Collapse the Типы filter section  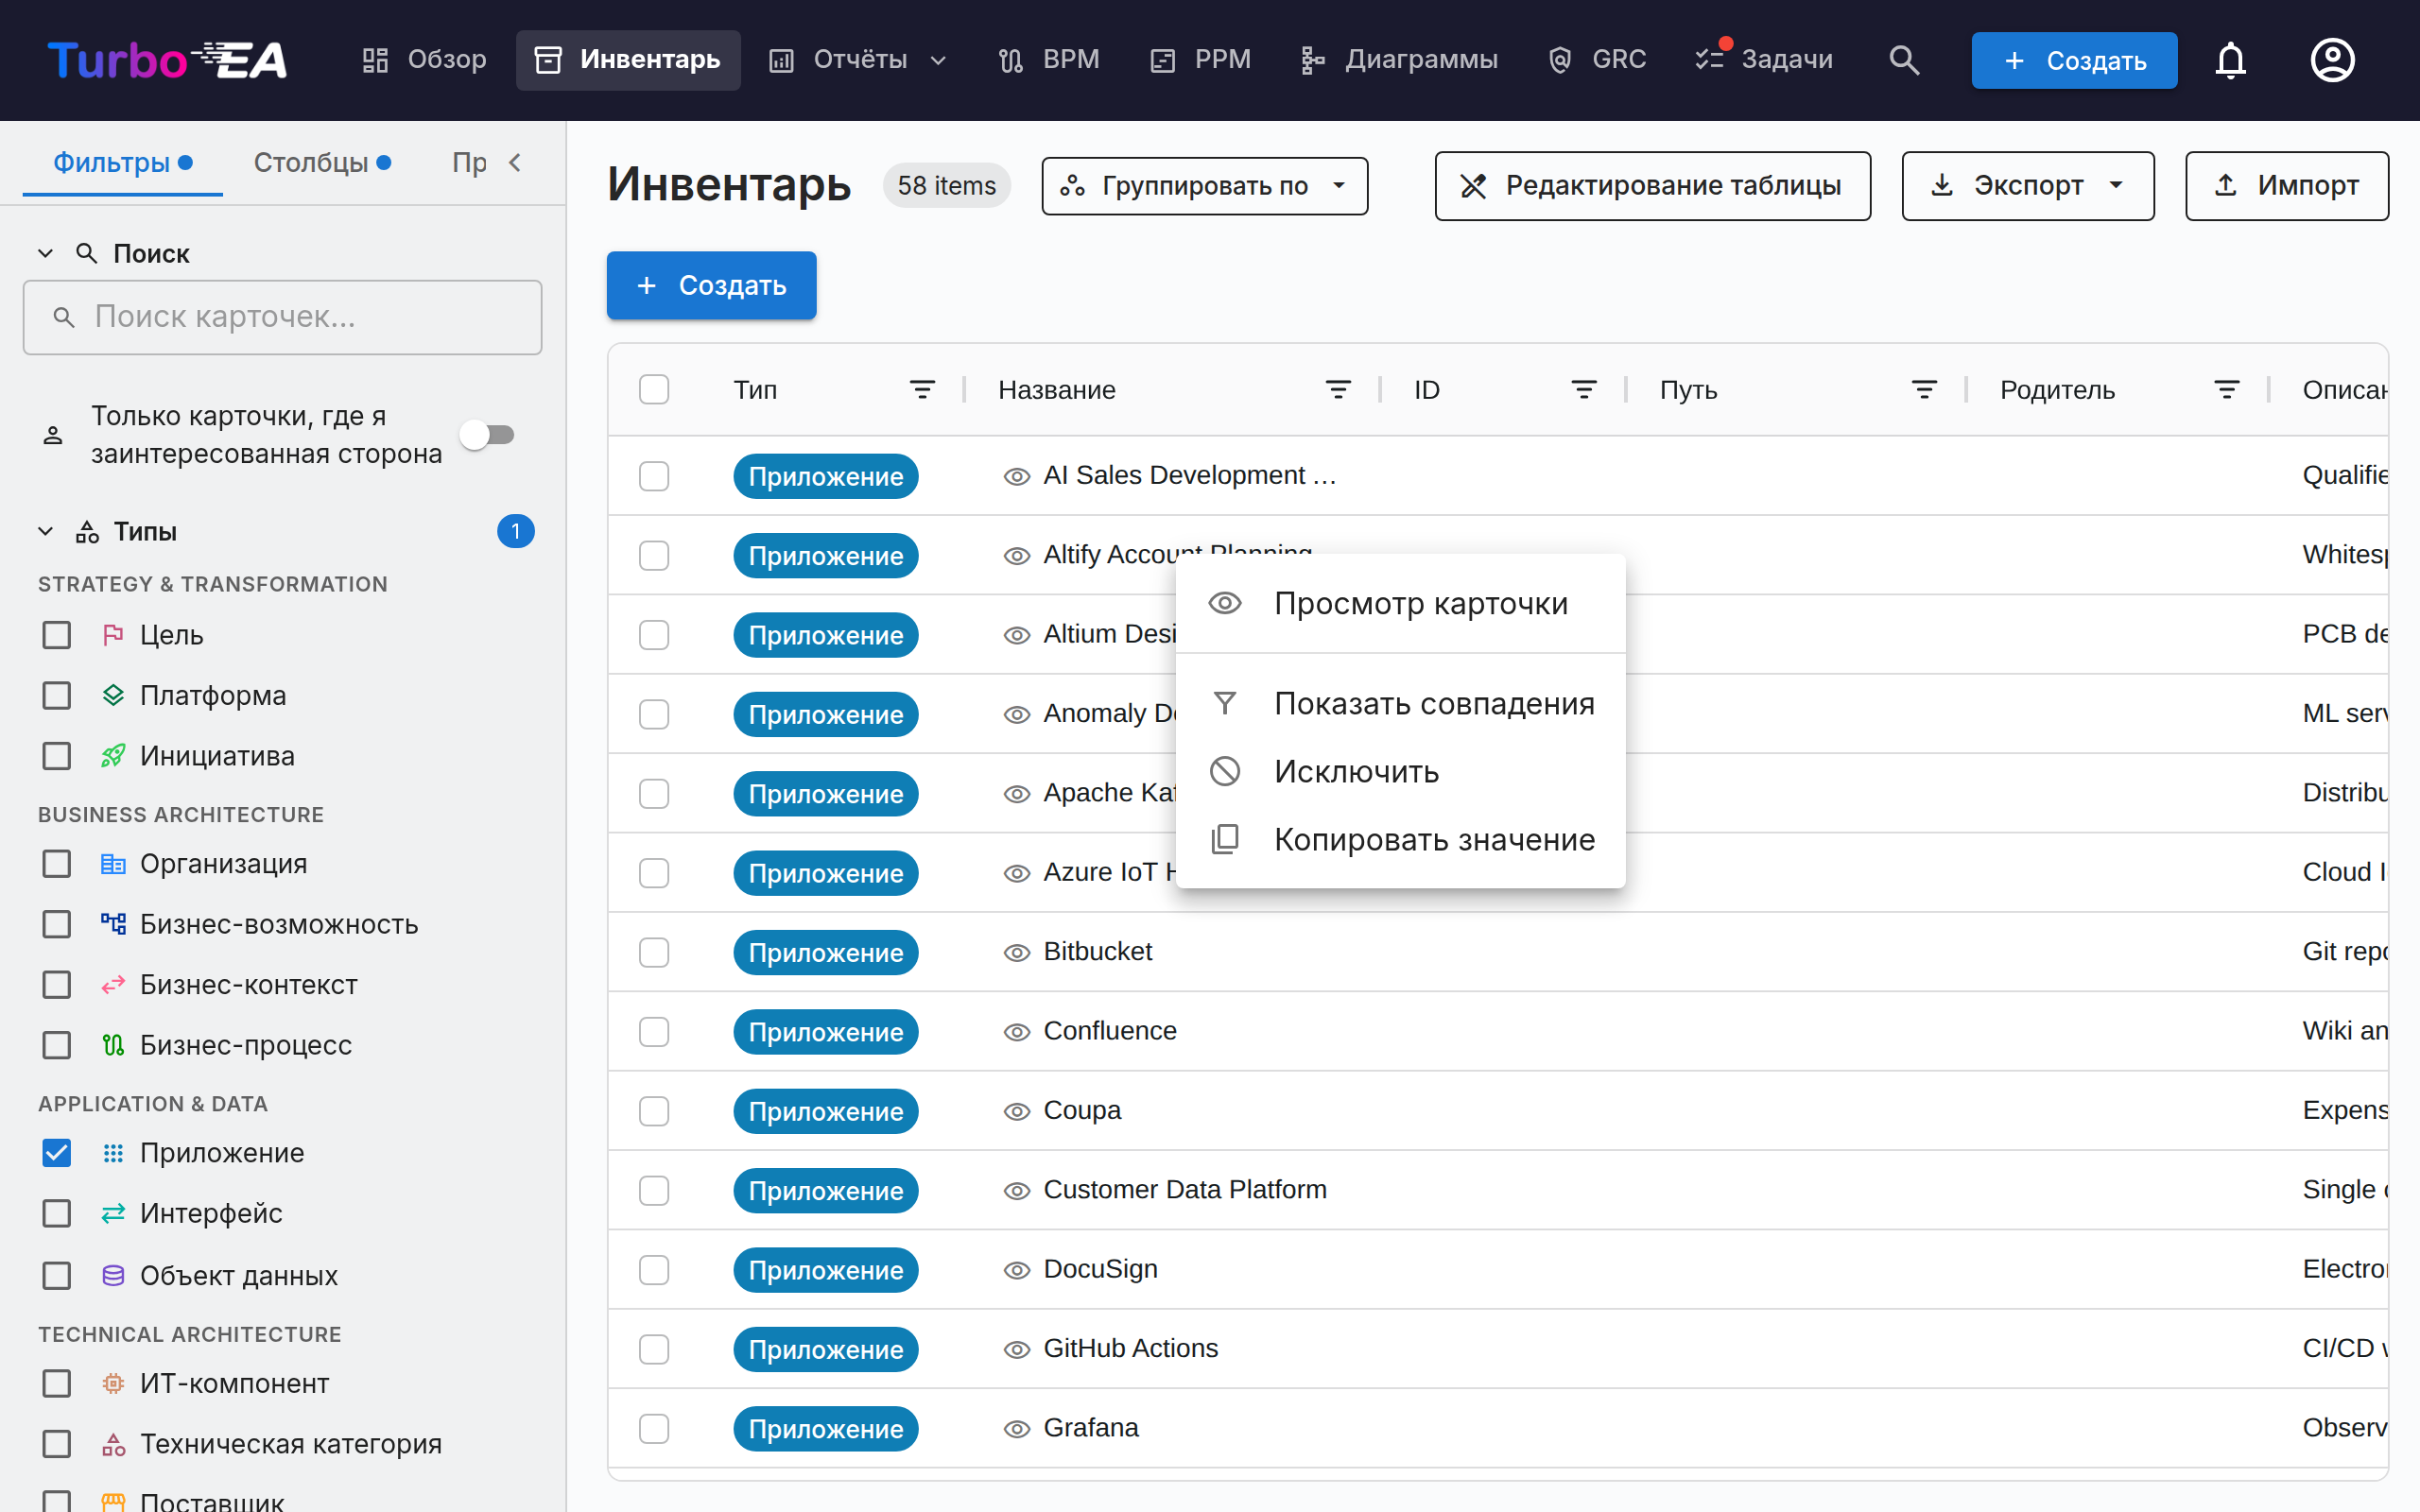tap(45, 531)
